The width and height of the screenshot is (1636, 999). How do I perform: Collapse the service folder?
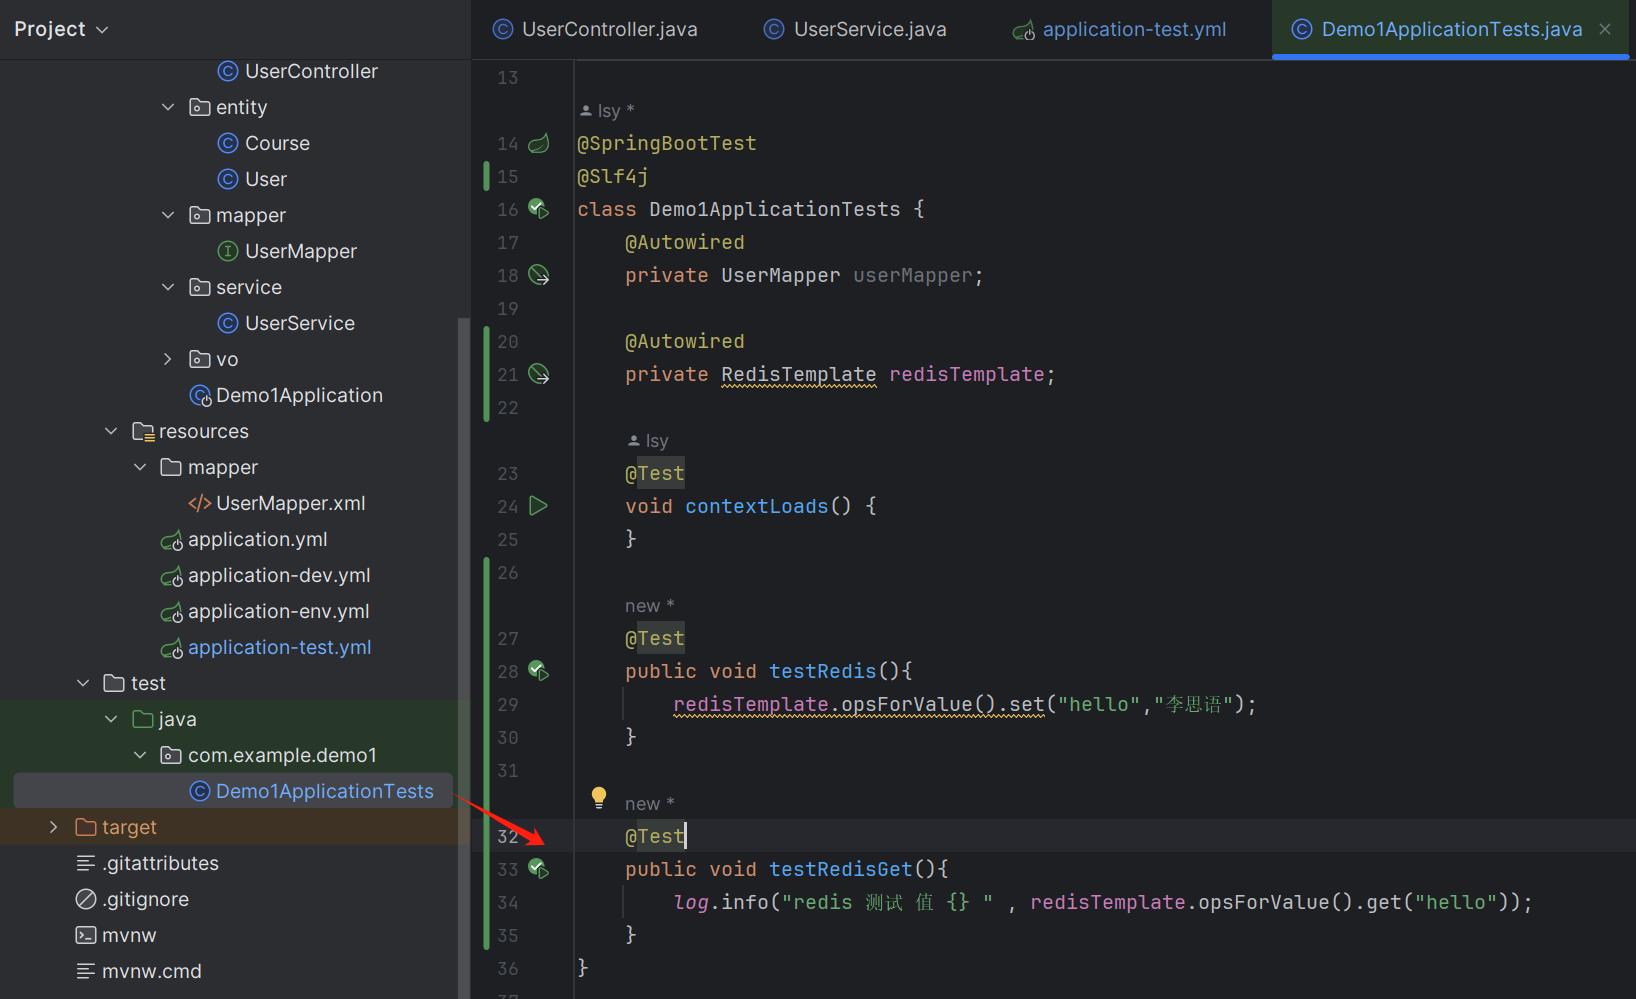[x=167, y=286]
